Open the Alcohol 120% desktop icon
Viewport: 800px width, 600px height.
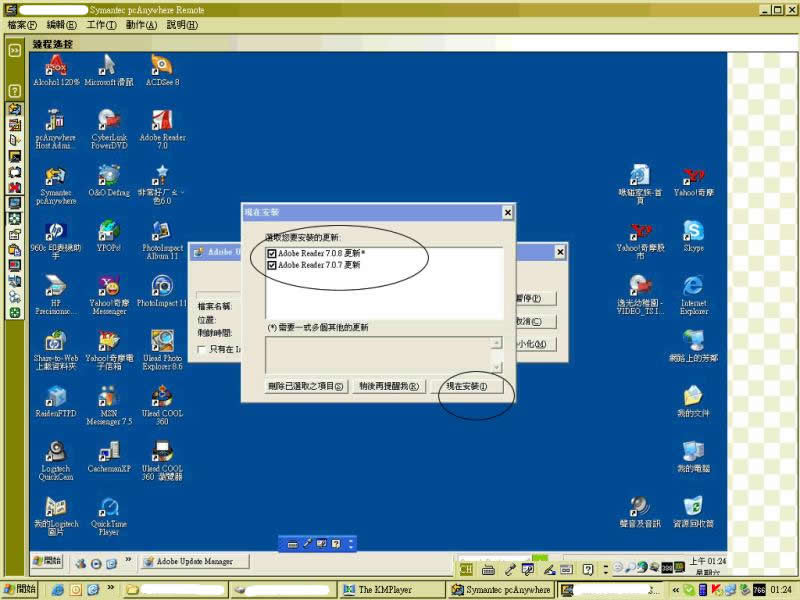pyautogui.click(x=56, y=70)
